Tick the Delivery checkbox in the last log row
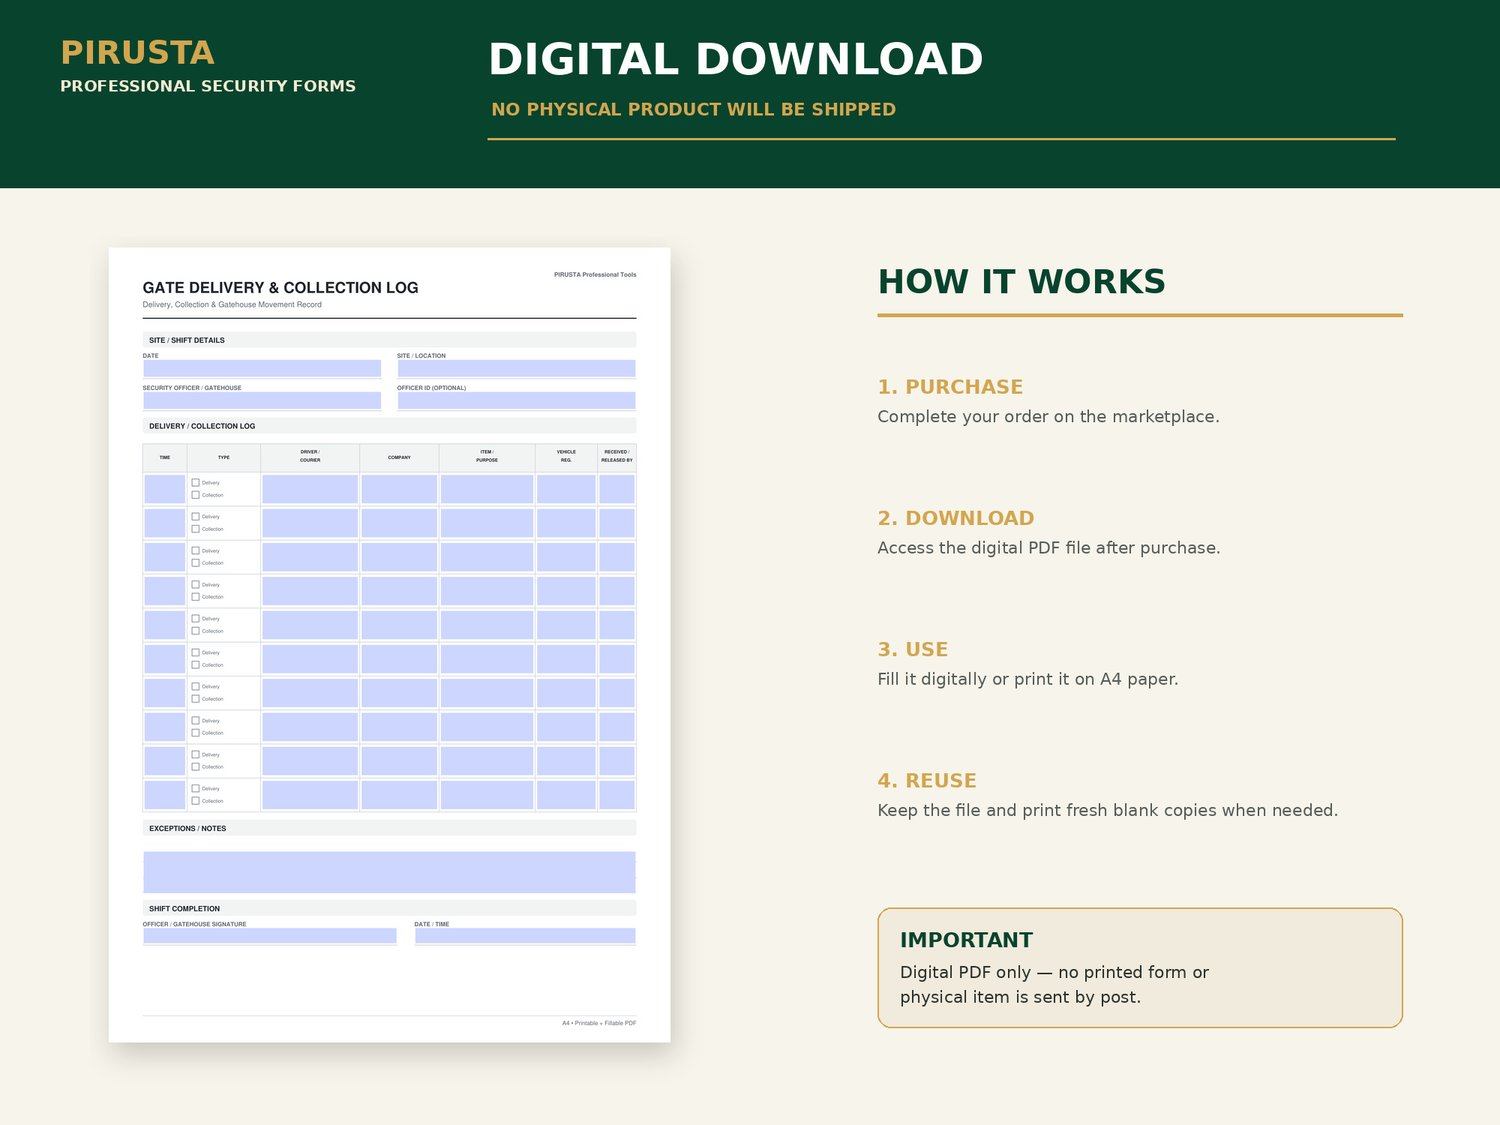This screenshot has width=1500, height=1125. point(196,789)
